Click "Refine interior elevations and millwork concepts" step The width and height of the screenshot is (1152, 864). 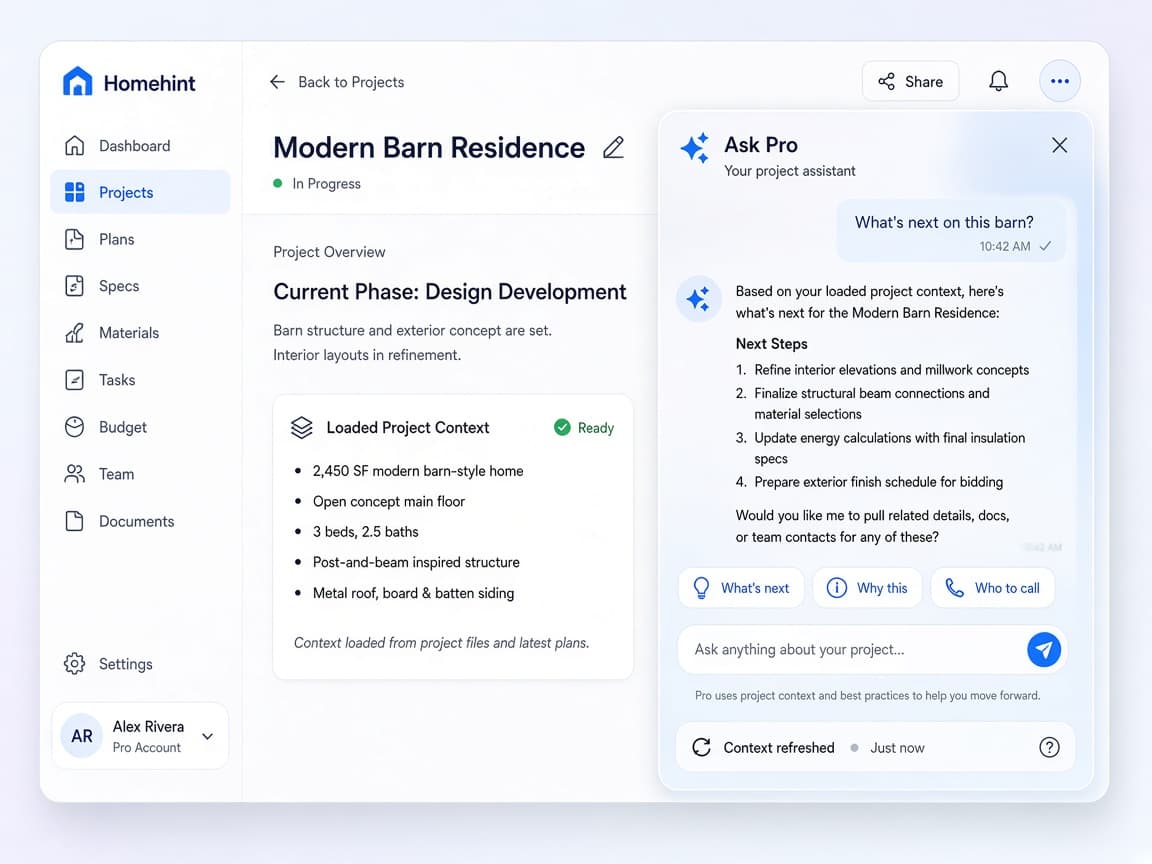coord(891,370)
